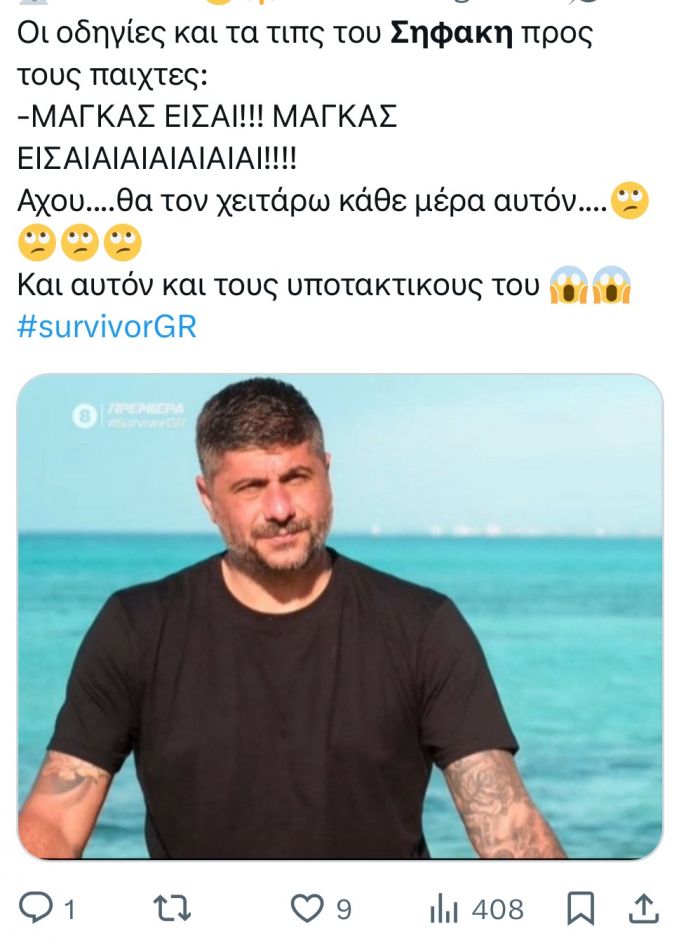Click the first screaming face emoji

click(569, 285)
